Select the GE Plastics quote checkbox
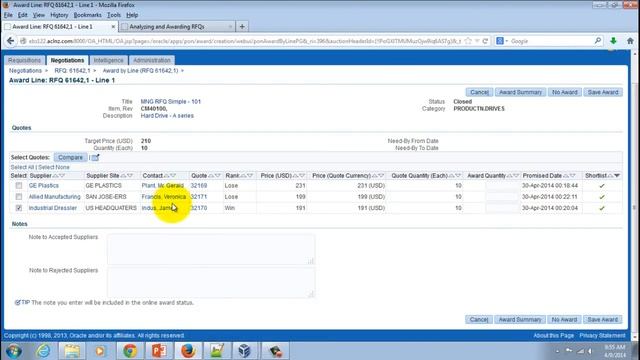This screenshot has height=360, width=640. [19, 185]
